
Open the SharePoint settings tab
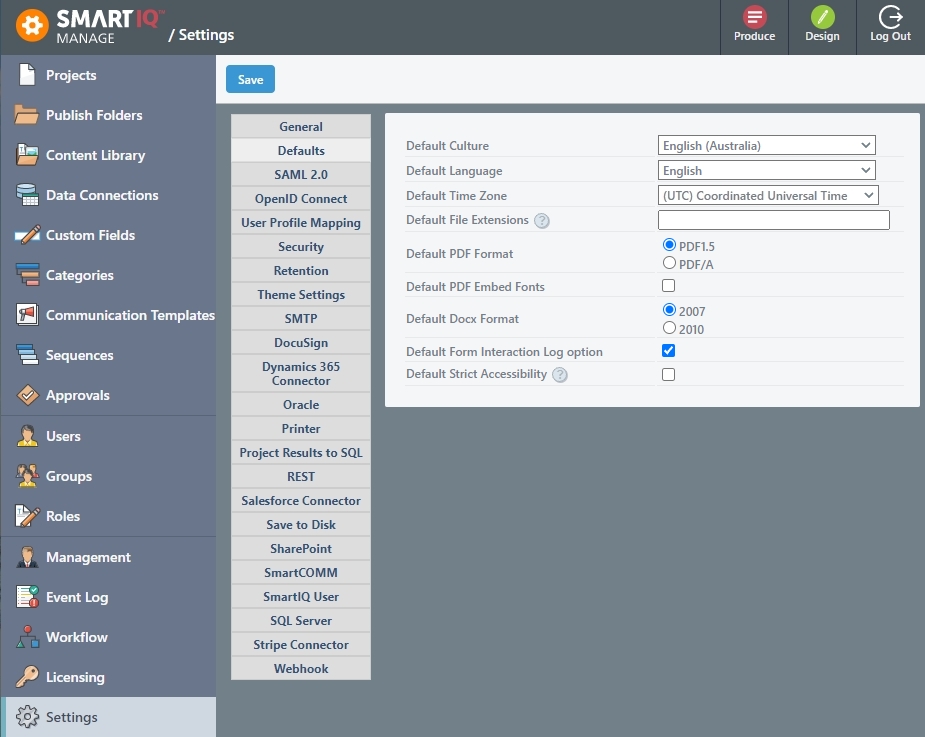301,549
